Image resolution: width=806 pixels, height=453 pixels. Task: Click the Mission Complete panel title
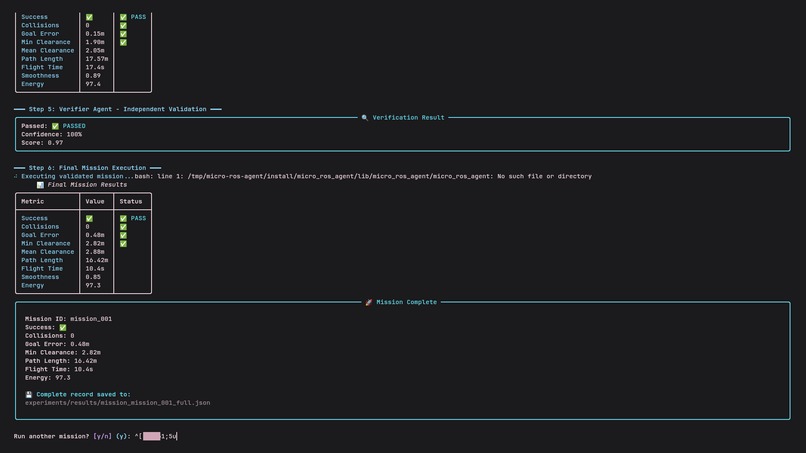click(x=406, y=302)
